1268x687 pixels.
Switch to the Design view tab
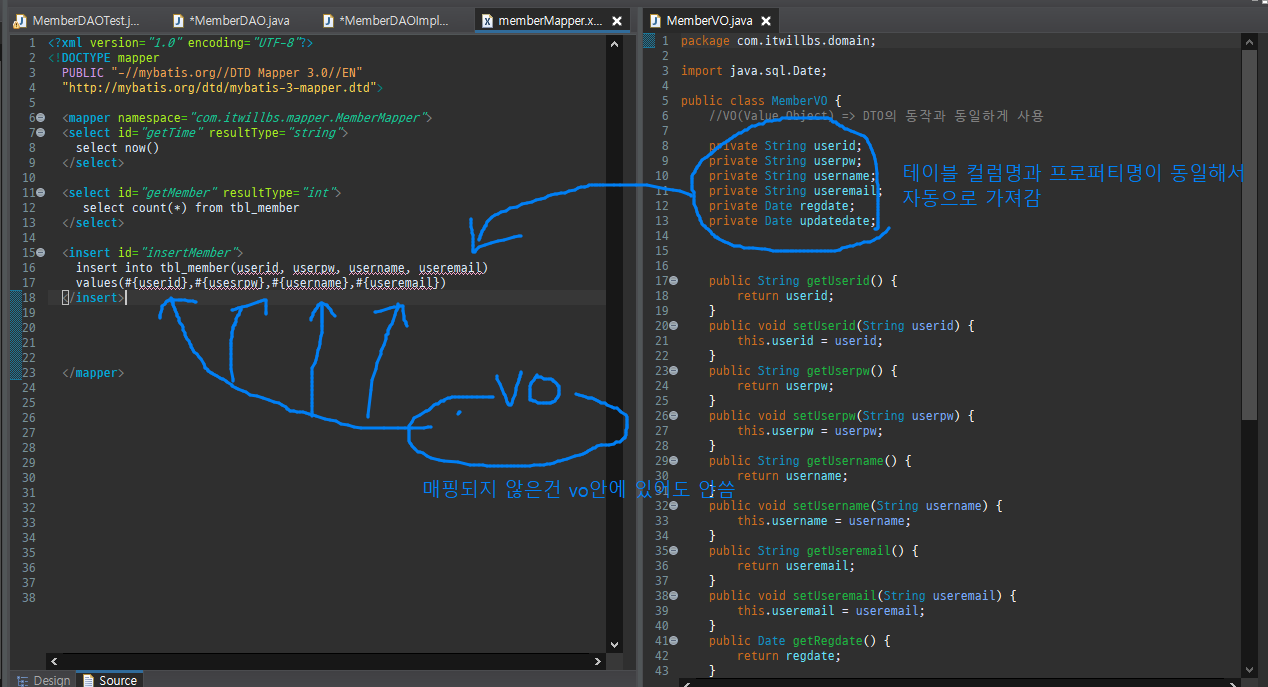[x=42, y=680]
